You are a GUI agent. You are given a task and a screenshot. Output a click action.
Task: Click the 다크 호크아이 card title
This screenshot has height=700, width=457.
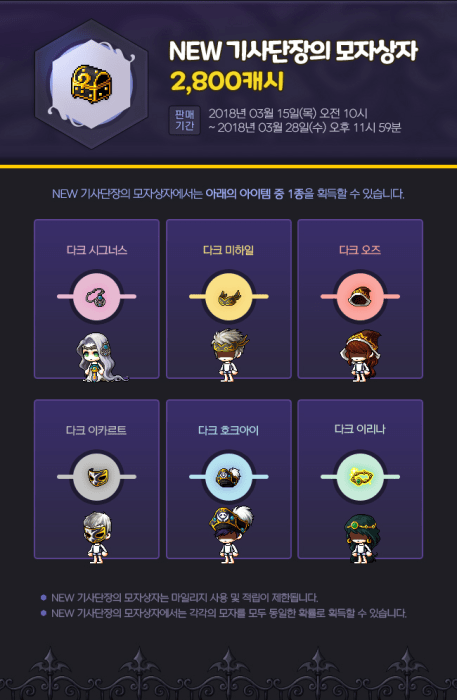tap(228, 430)
